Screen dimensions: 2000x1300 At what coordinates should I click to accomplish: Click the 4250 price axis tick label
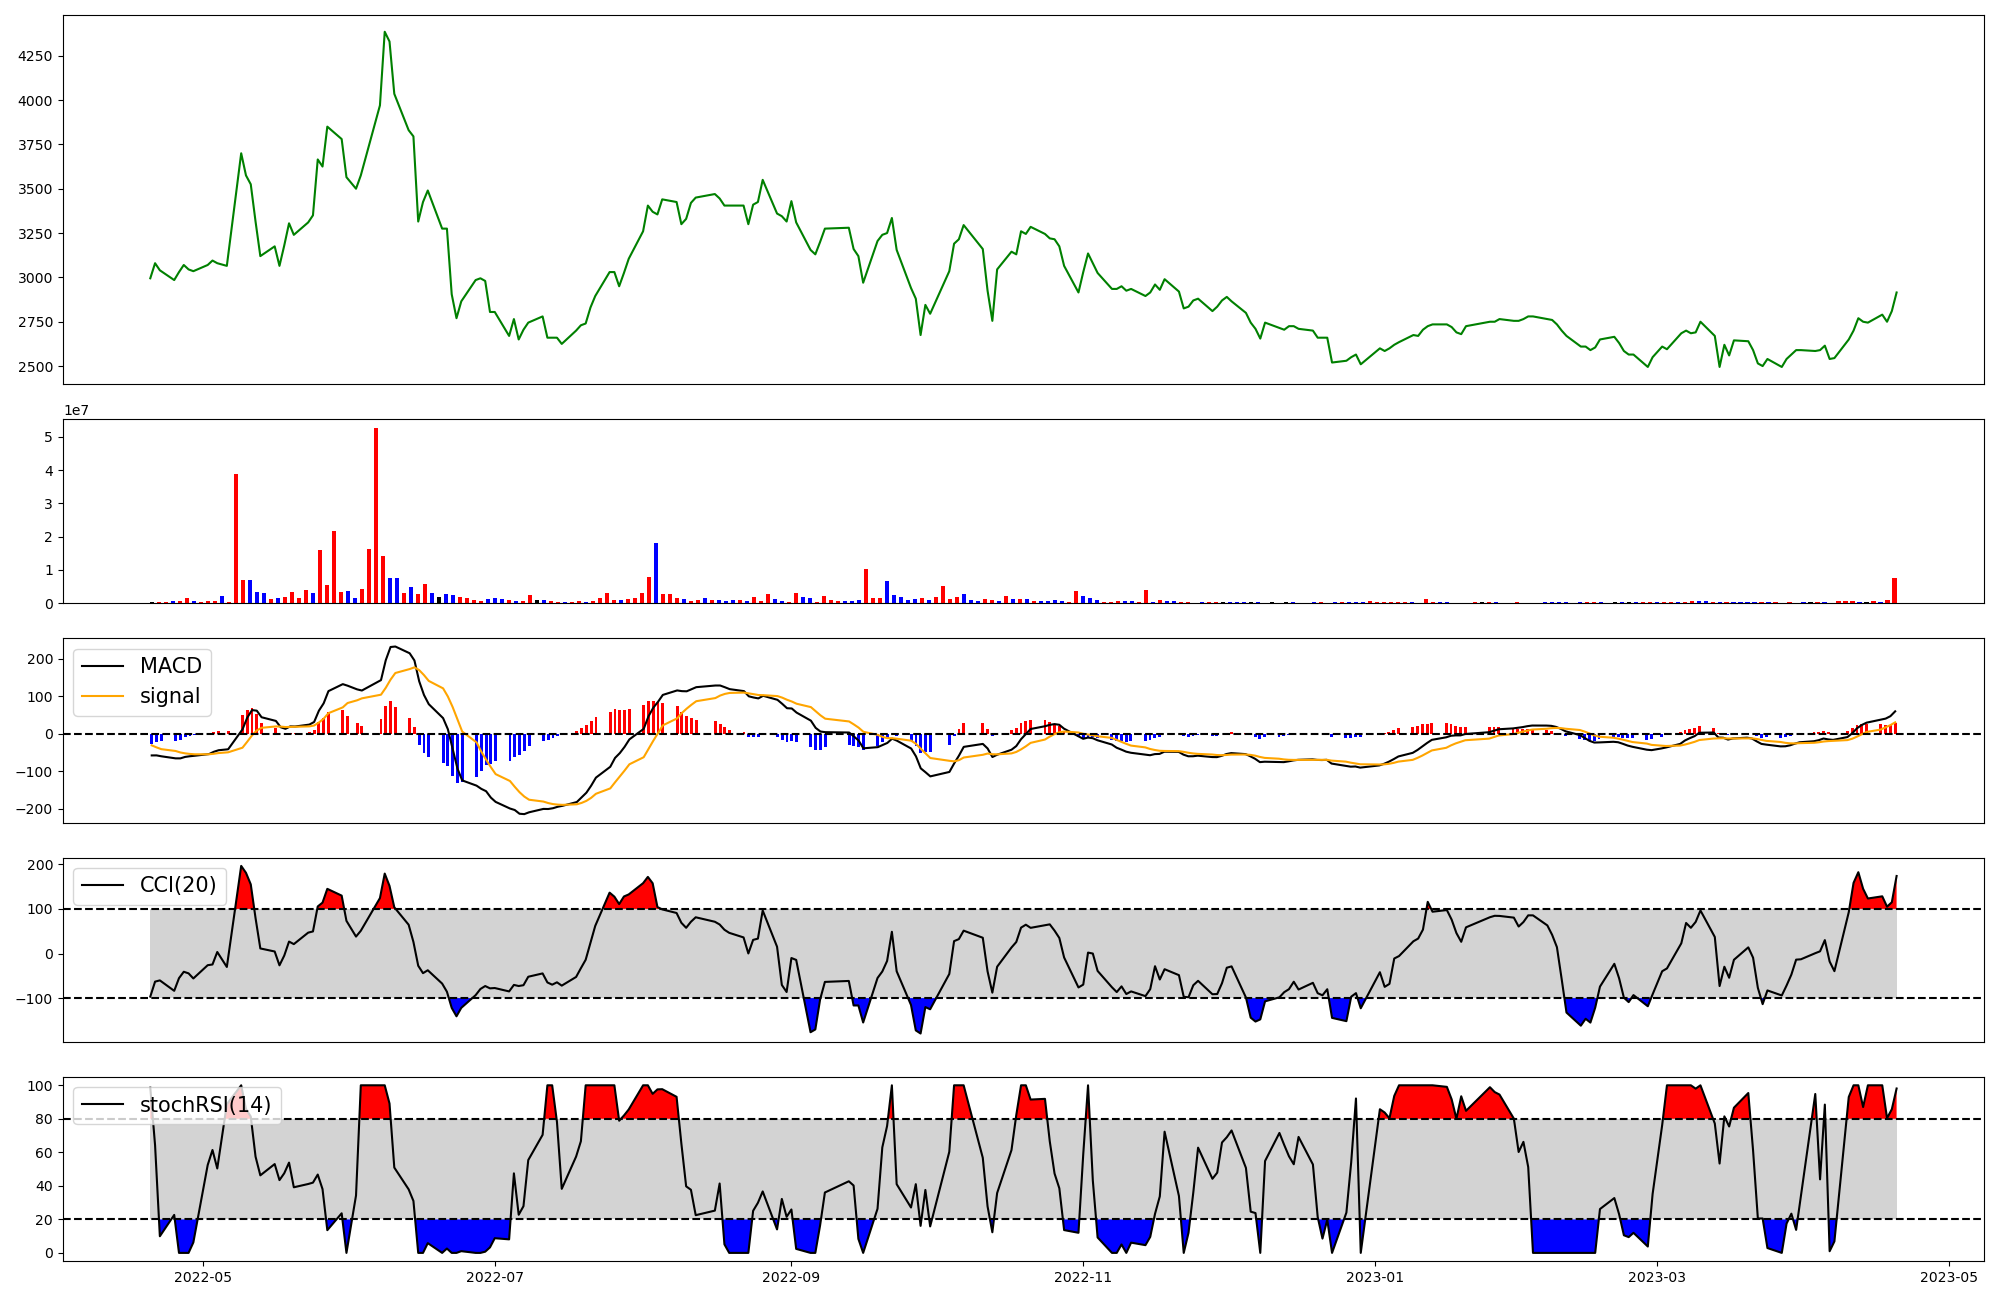click(35, 57)
